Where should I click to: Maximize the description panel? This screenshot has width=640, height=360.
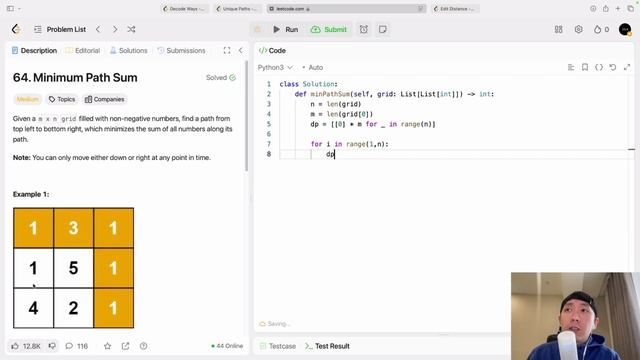coord(227,51)
